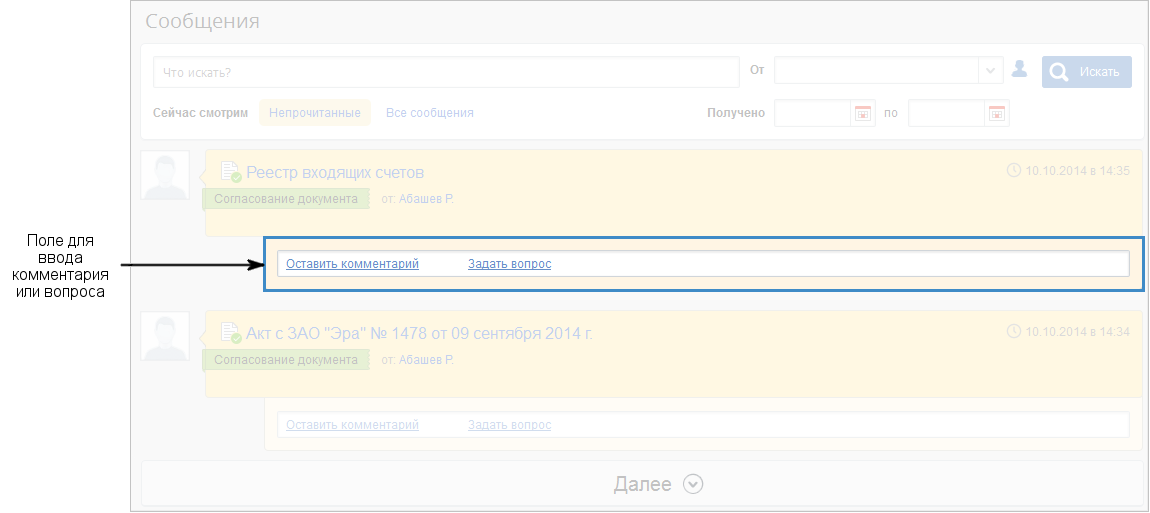1150x513 pixels.
Task: Click Задать вопрос under the Акт с ЗАО "Эра" message
Action: click(509, 425)
